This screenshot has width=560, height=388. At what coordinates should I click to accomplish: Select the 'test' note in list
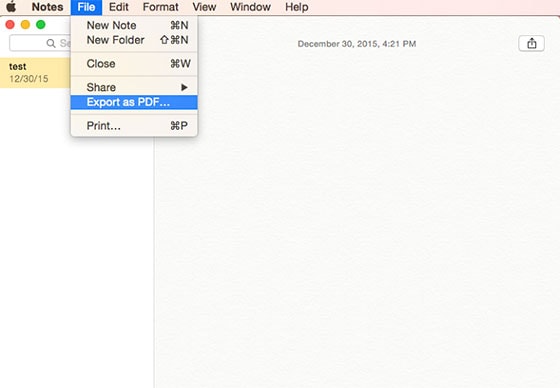(x=35, y=73)
